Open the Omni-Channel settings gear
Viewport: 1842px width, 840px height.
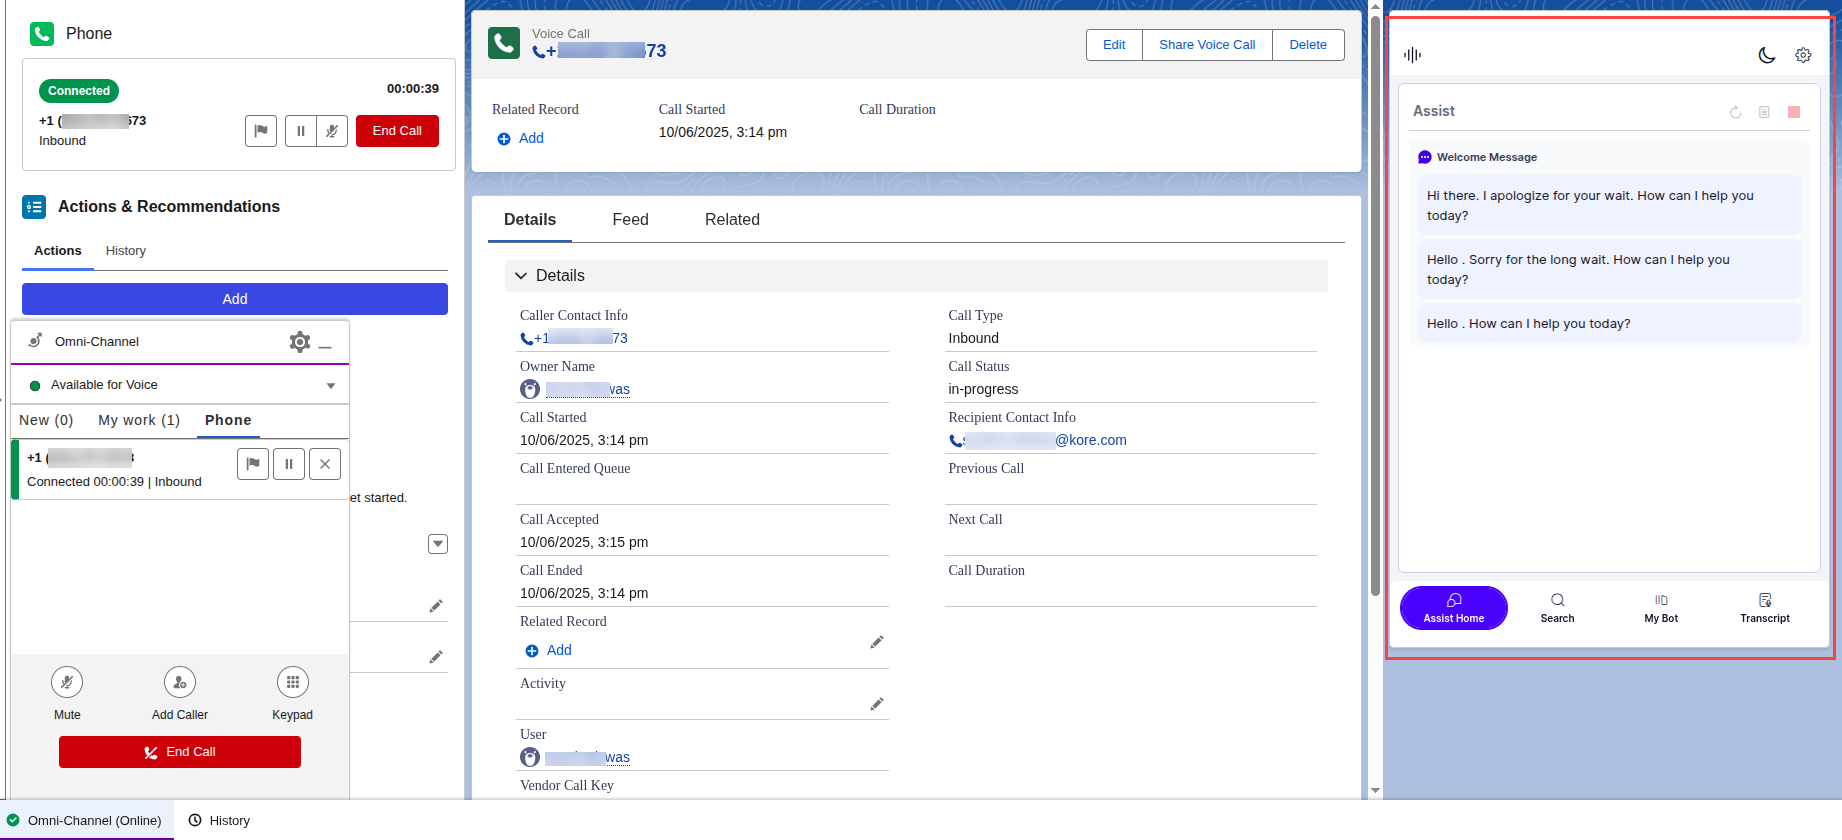click(x=299, y=342)
